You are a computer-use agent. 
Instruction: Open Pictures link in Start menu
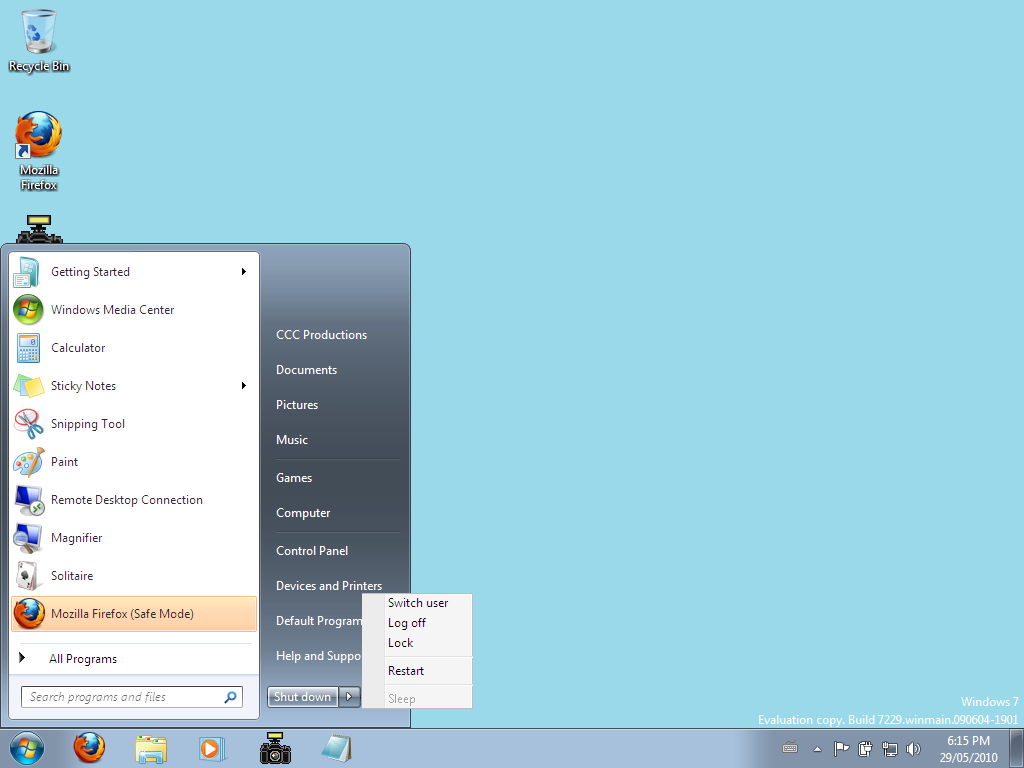point(297,405)
